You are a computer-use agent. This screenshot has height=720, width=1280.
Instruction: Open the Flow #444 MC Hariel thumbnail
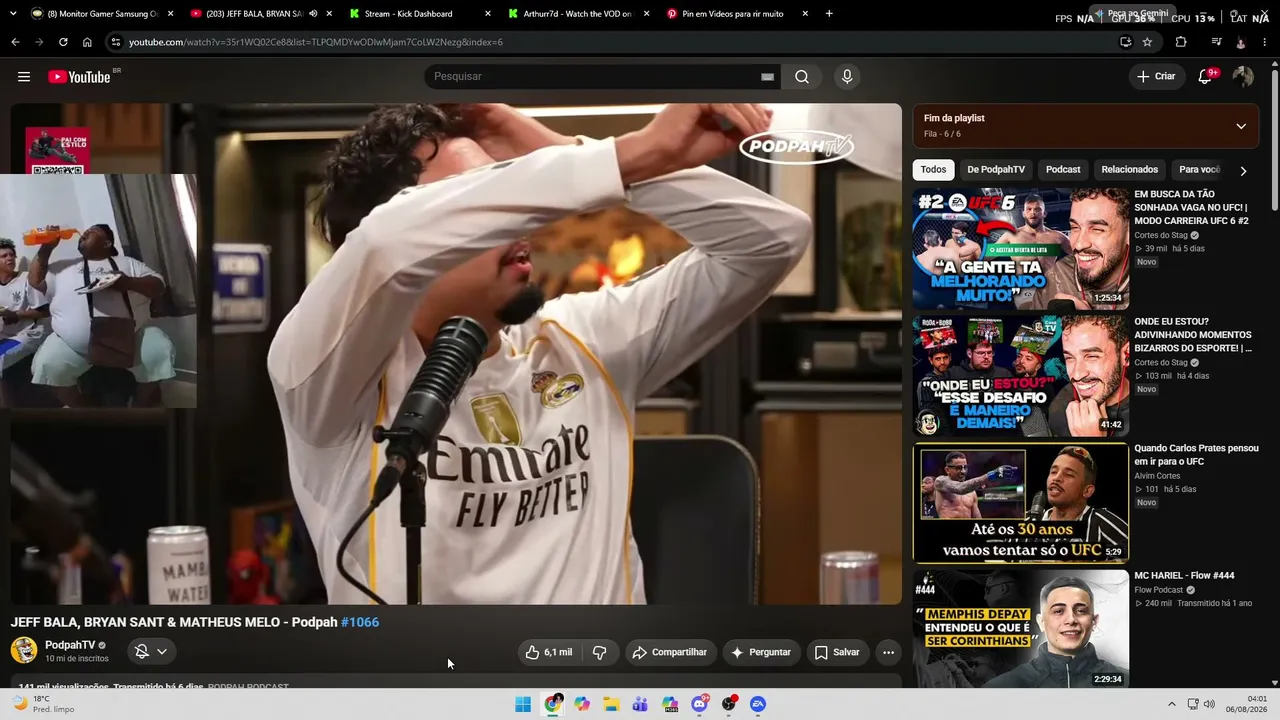click(1021, 630)
